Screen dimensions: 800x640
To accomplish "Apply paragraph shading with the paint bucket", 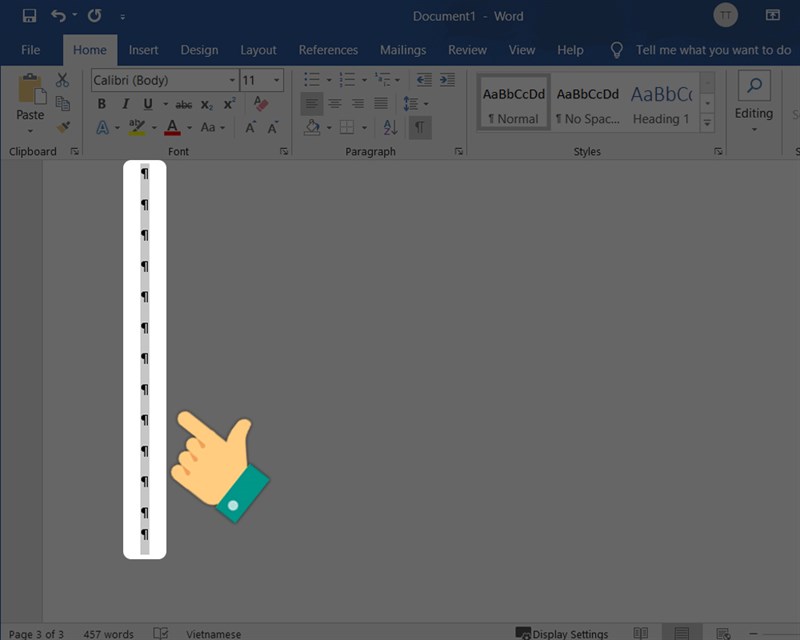I will pyautogui.click(x=312, y=127).
